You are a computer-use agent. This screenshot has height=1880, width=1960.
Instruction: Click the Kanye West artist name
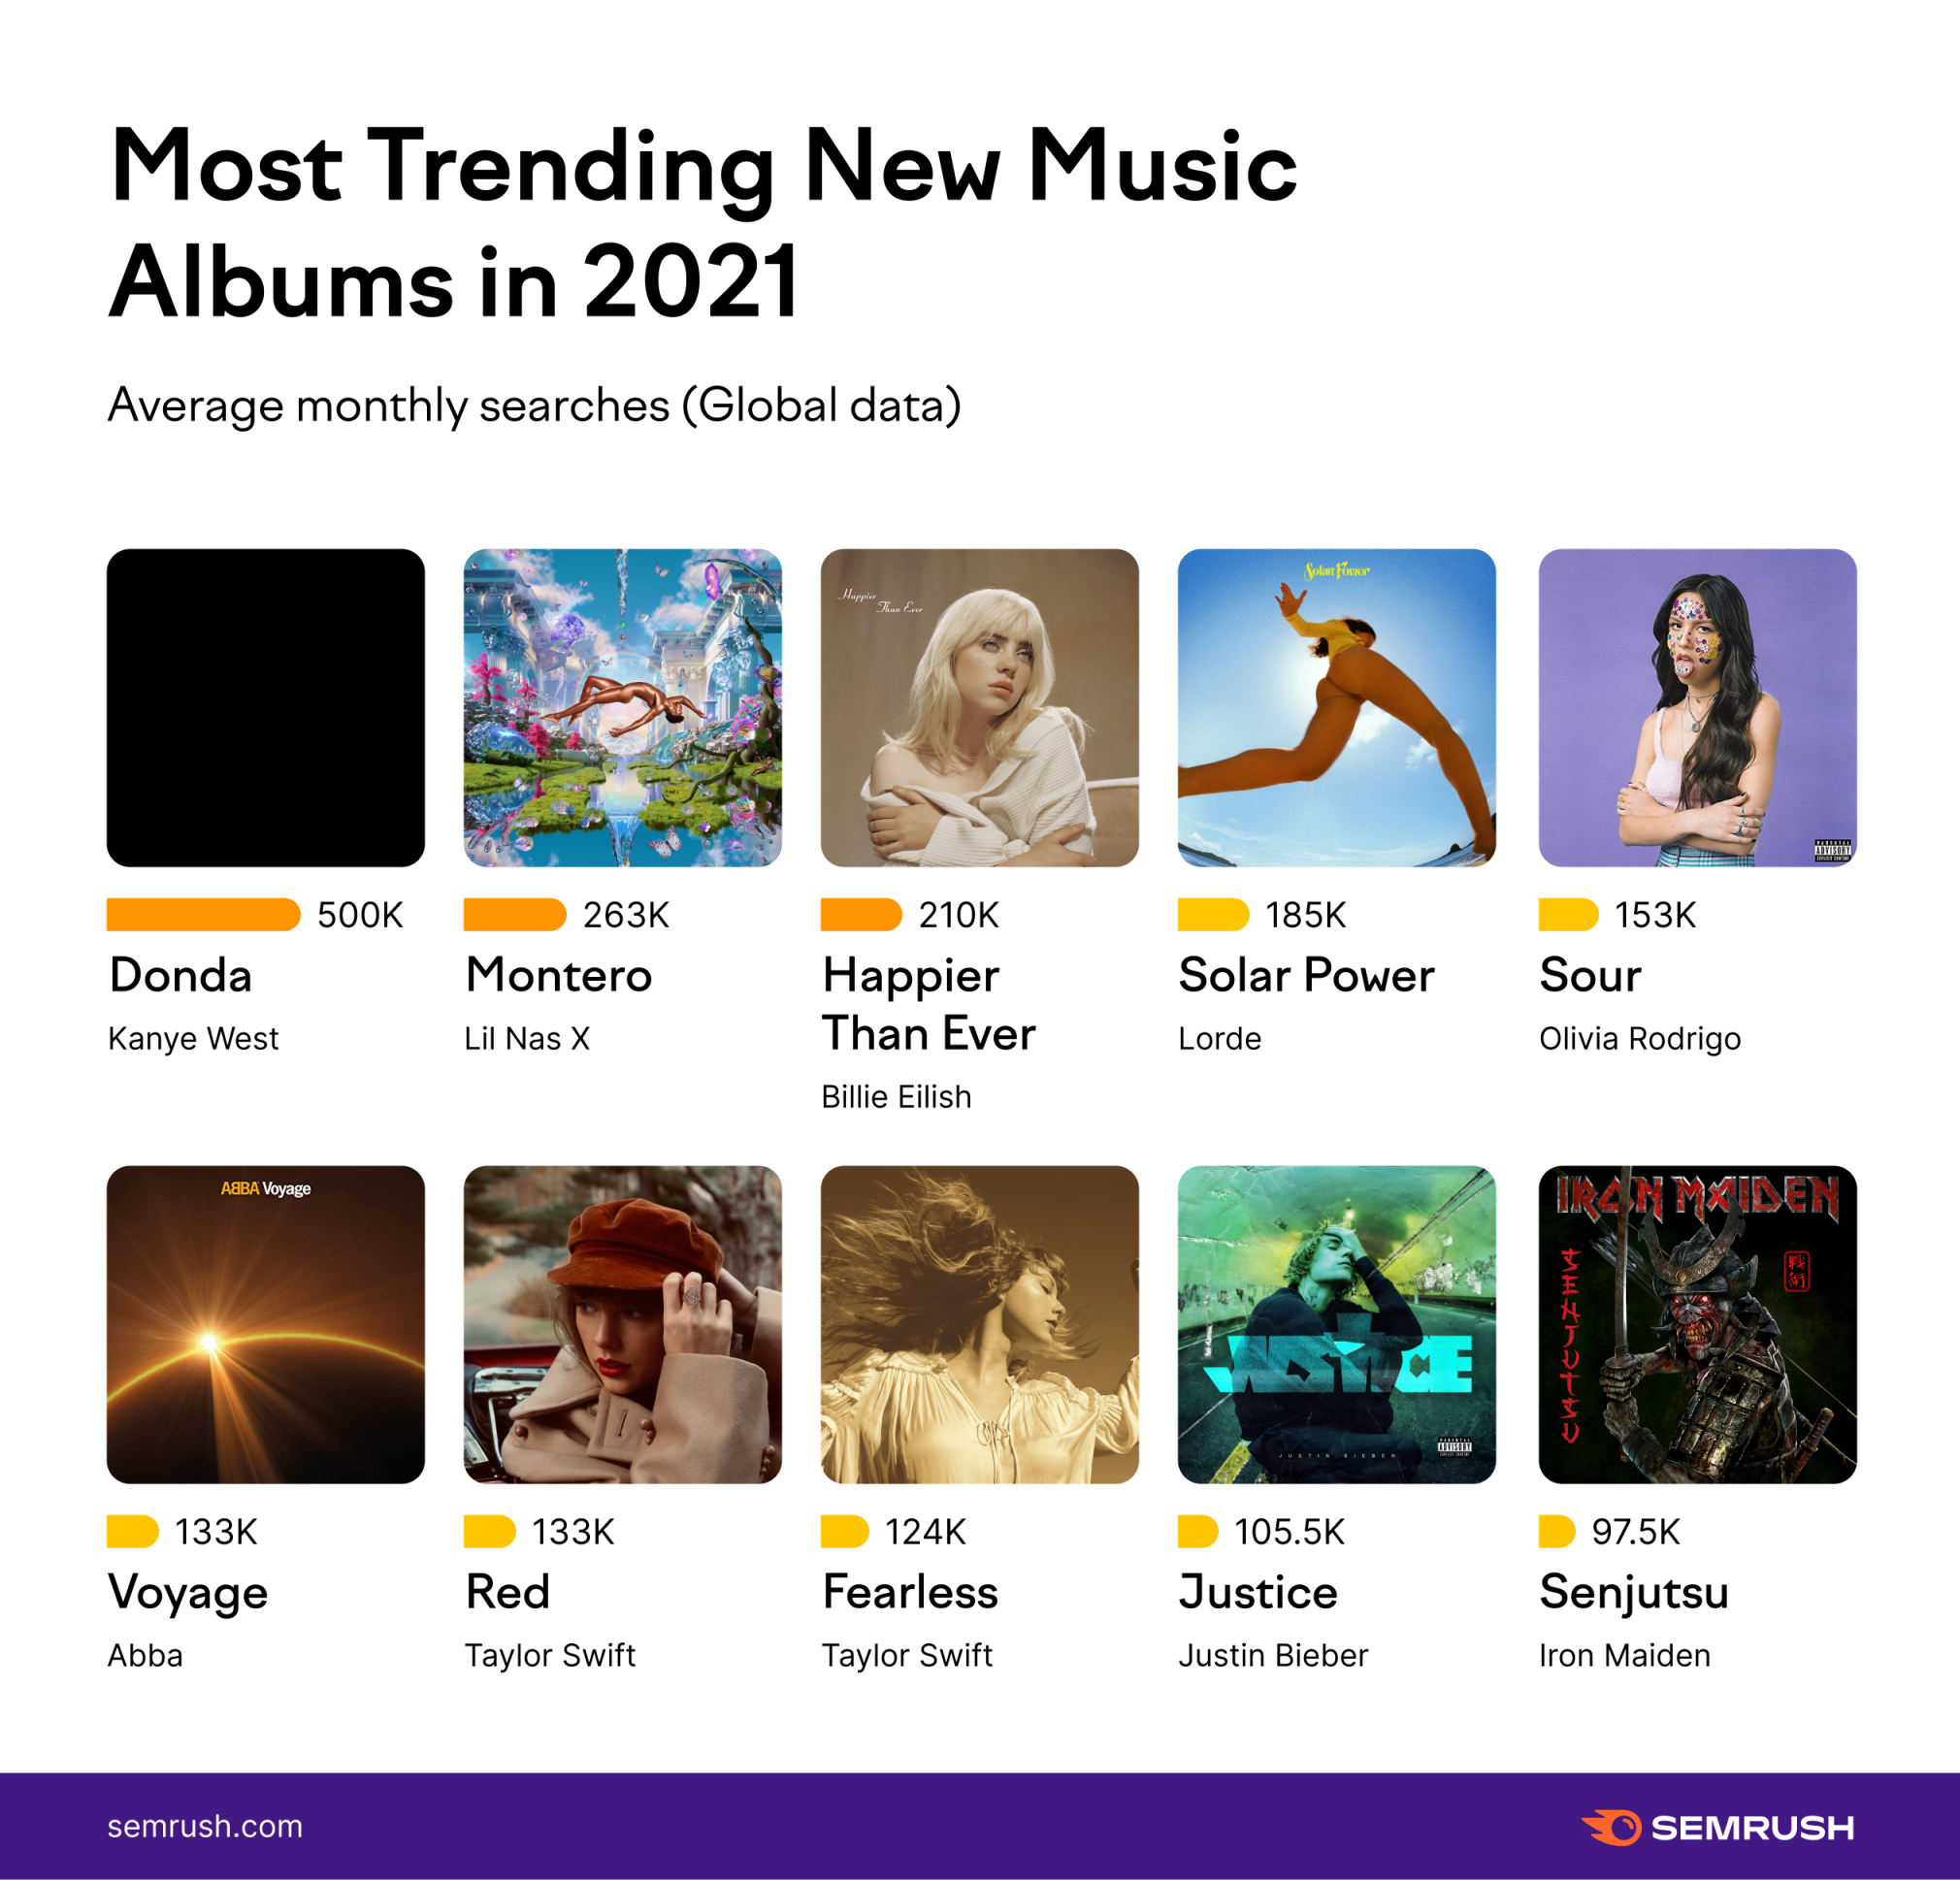pyautogui.click(x=193, y=1038)
